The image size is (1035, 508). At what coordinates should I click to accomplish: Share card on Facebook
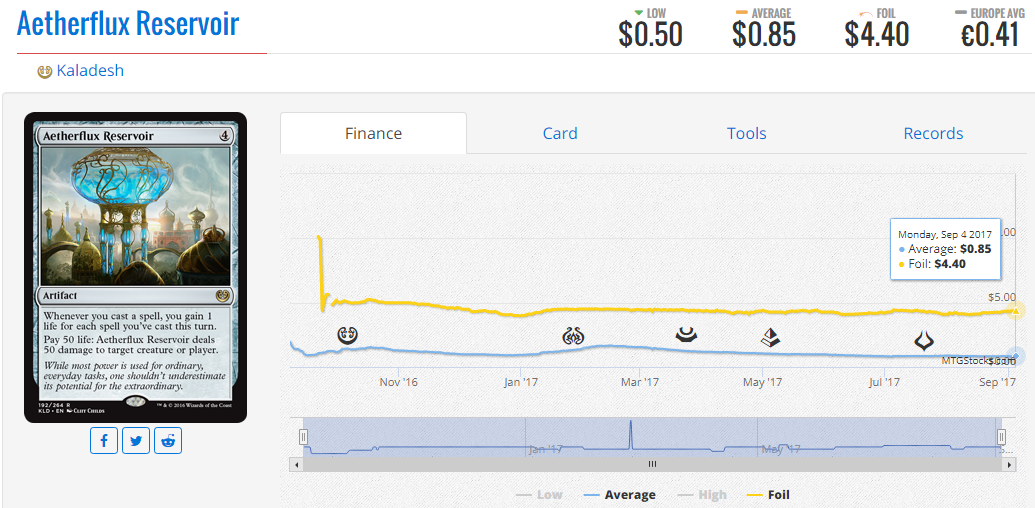tap(104, 441)
